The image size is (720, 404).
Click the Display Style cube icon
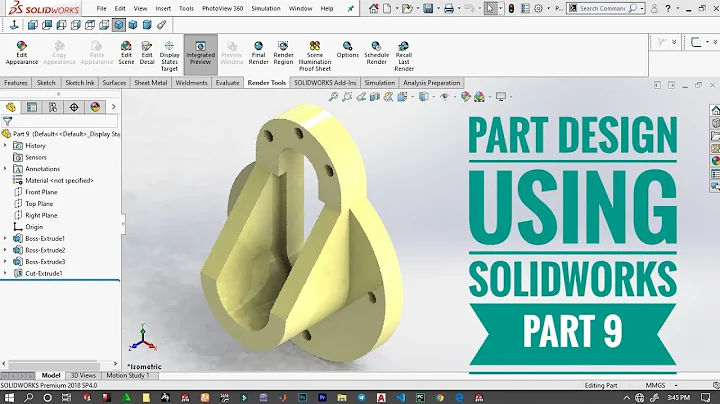click(423, 96)
